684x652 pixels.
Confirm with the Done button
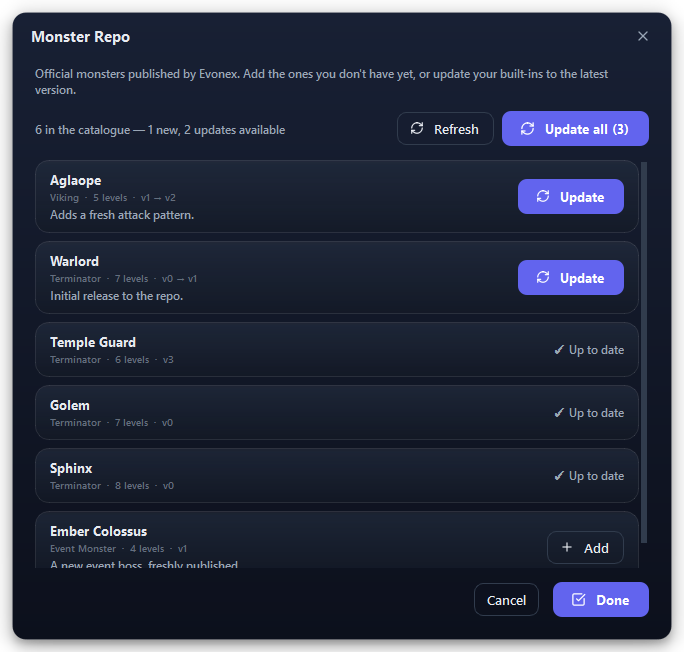601,600
